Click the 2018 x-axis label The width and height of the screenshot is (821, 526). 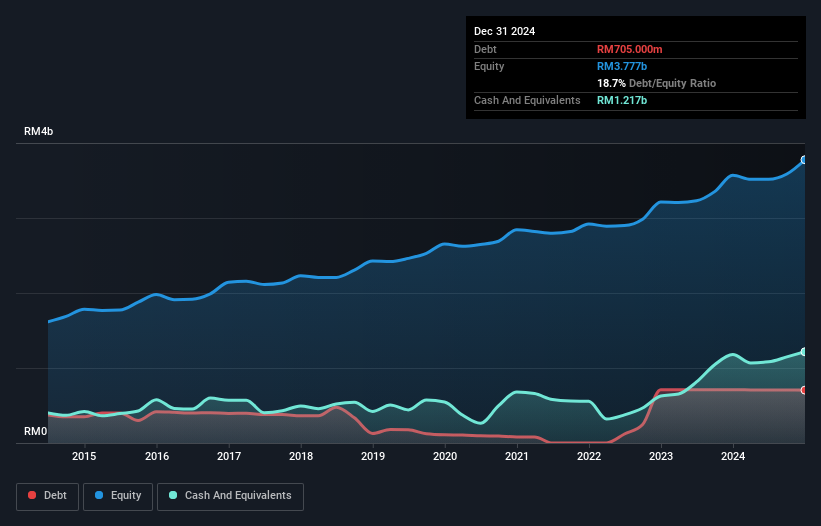point(301,456)
